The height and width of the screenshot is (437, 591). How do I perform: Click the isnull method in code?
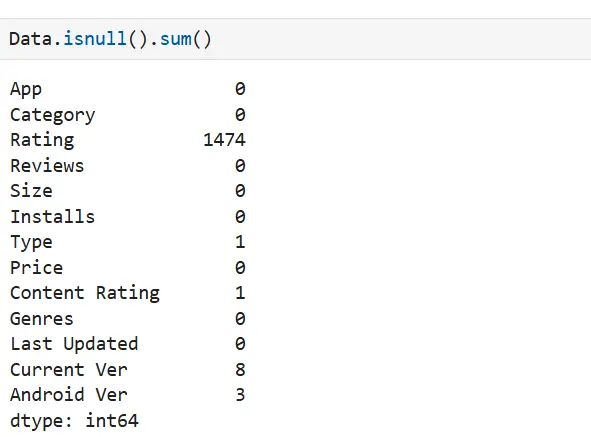(95, 39)
